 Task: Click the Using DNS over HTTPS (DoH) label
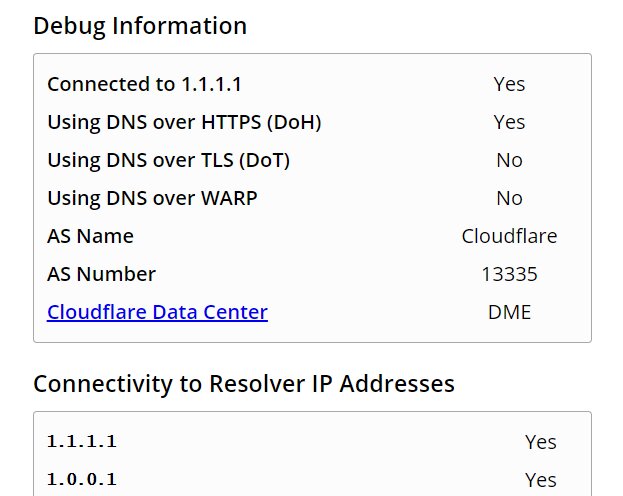tap(184, 122)
